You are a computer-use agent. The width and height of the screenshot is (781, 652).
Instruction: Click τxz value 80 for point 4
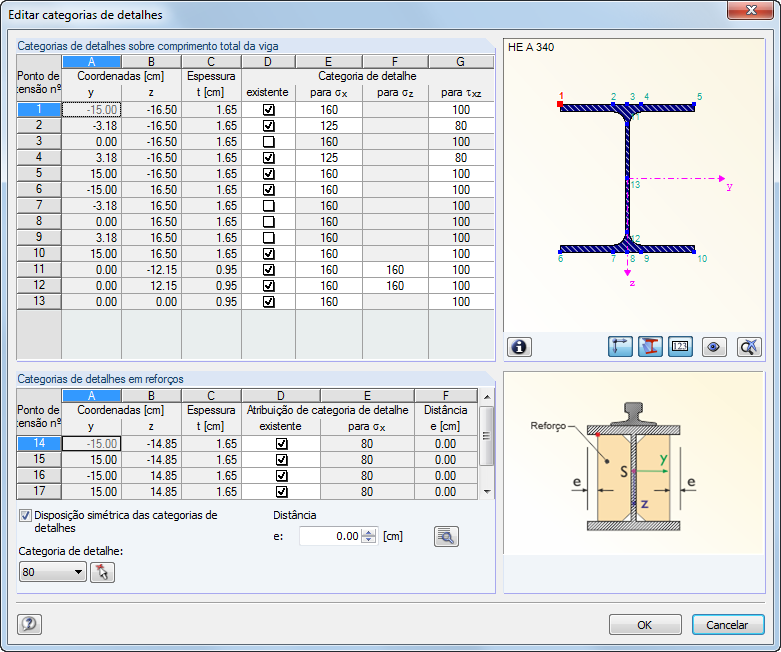461,157
